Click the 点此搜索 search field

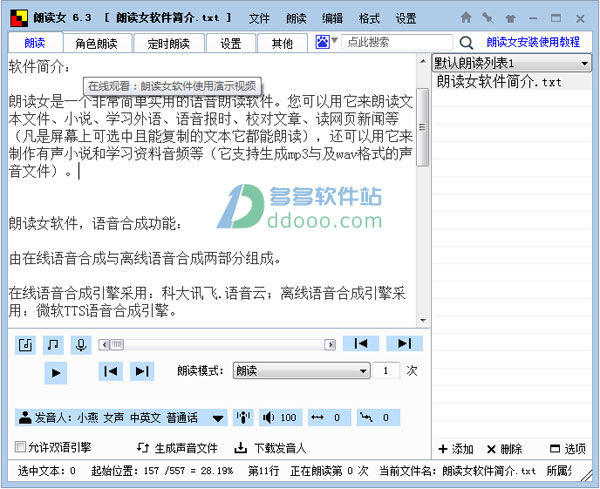[397, 42]
